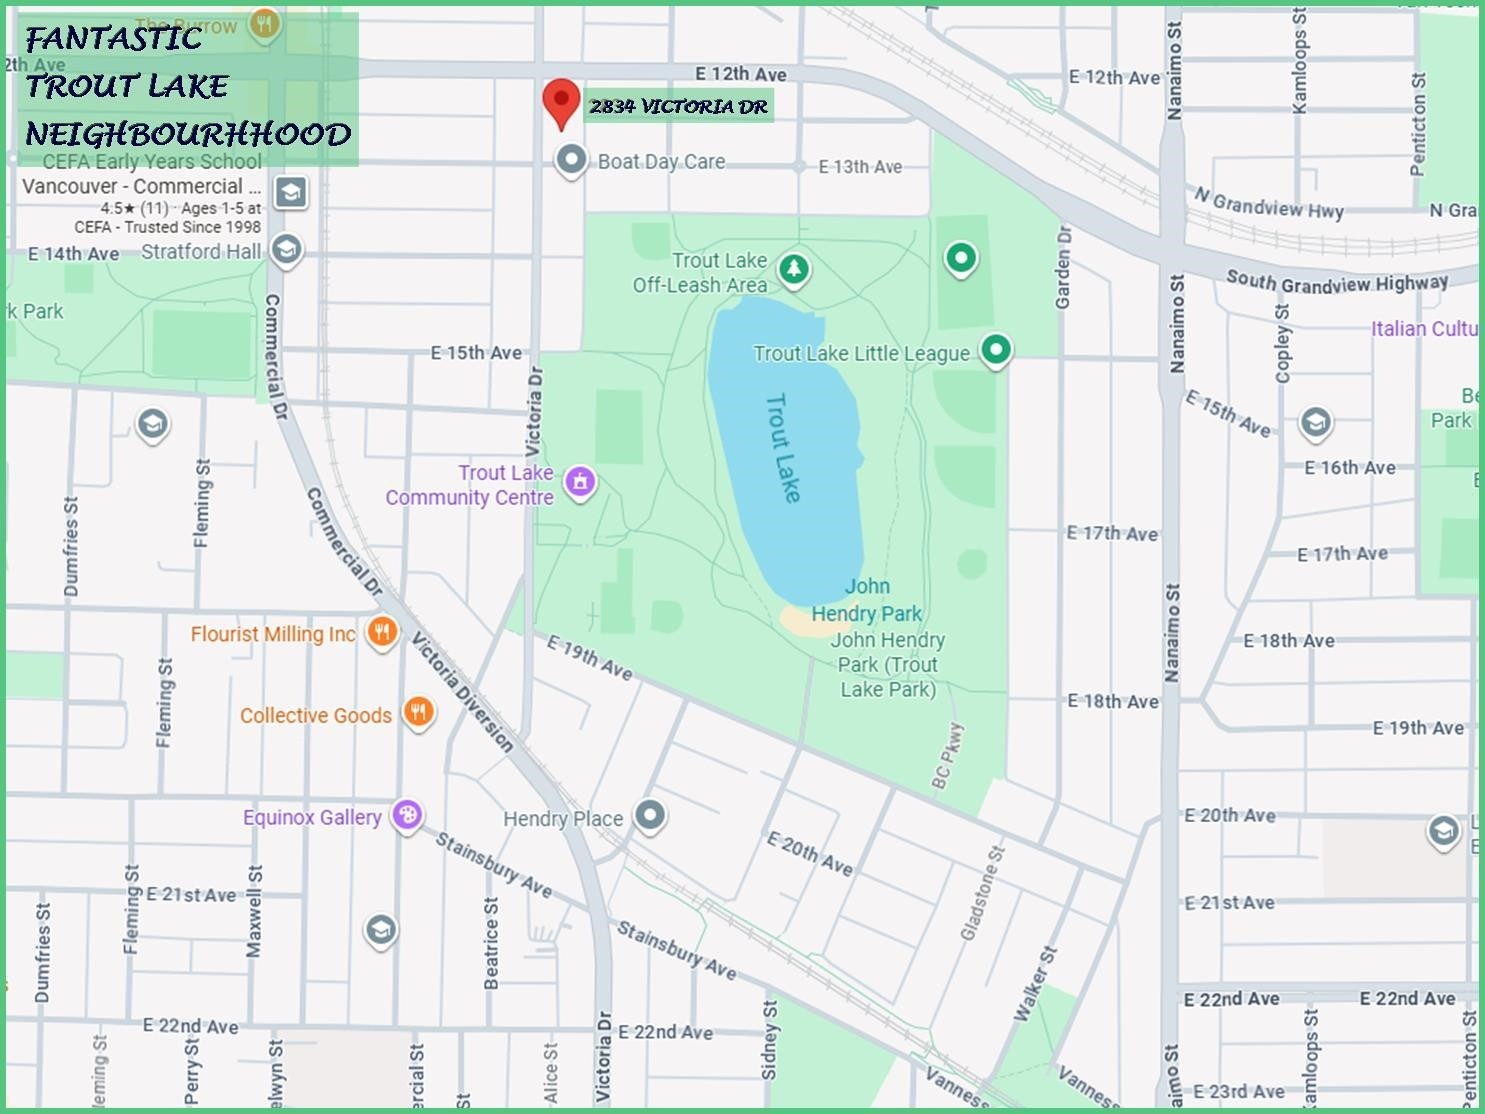
Task: Select the Perry St street label
Action: coord(192,1070)
